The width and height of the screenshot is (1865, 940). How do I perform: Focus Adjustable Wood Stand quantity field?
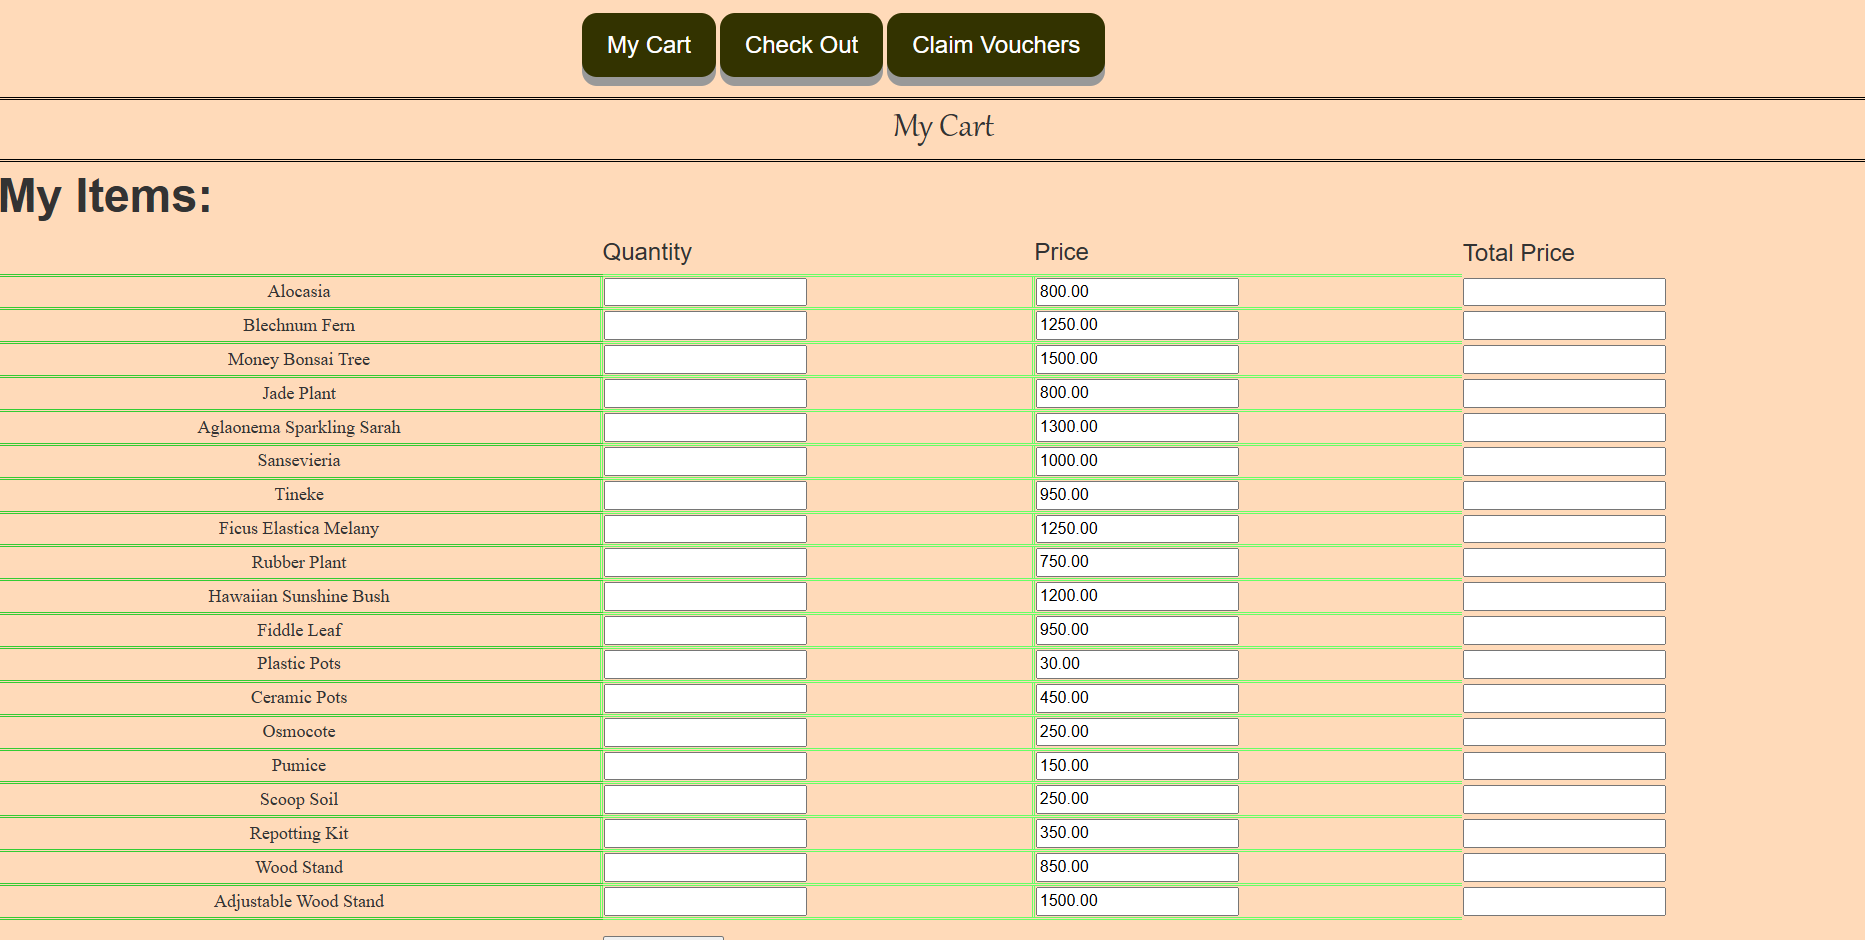705,901
